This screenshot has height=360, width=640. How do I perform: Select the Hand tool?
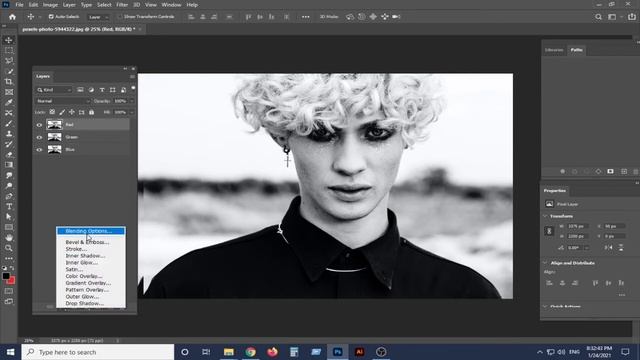9,238
